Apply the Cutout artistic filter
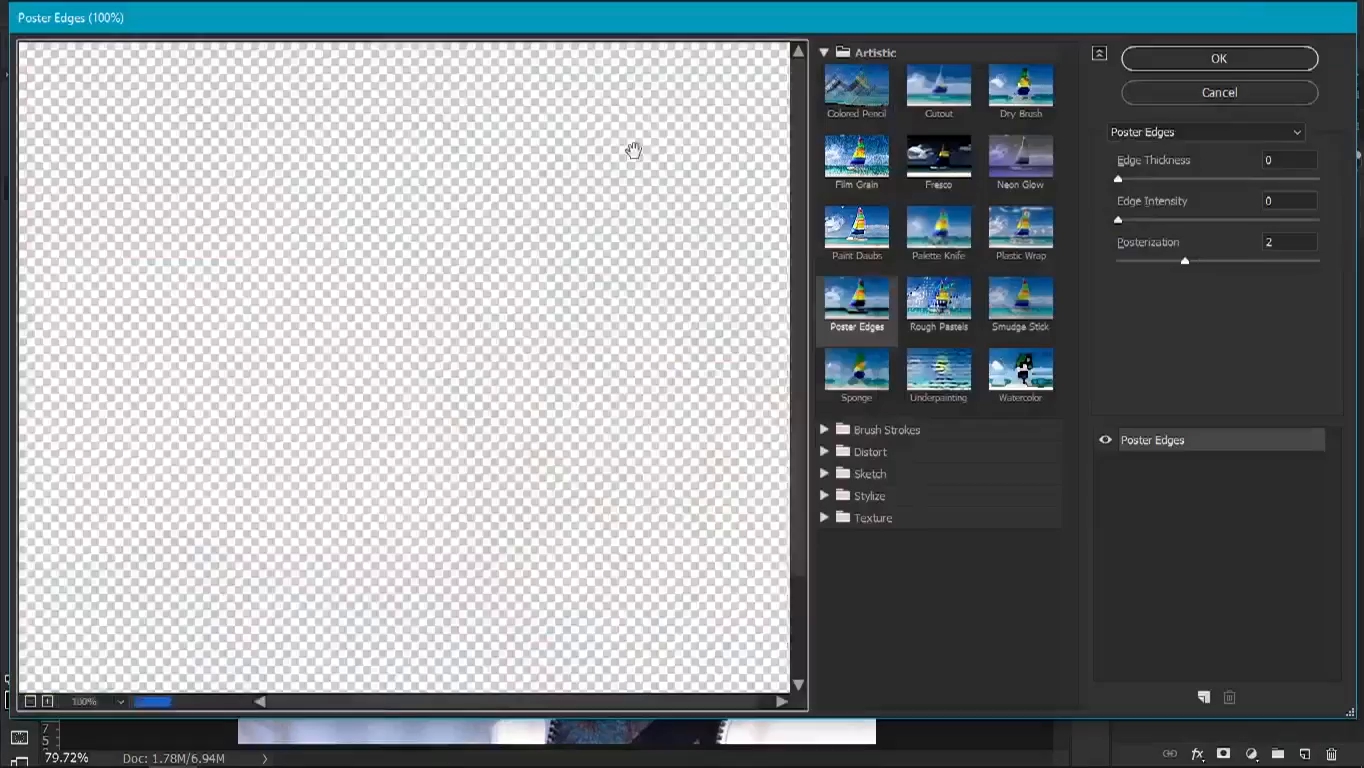The width and height of the screenshot is (1364, 768). point(938,86)
